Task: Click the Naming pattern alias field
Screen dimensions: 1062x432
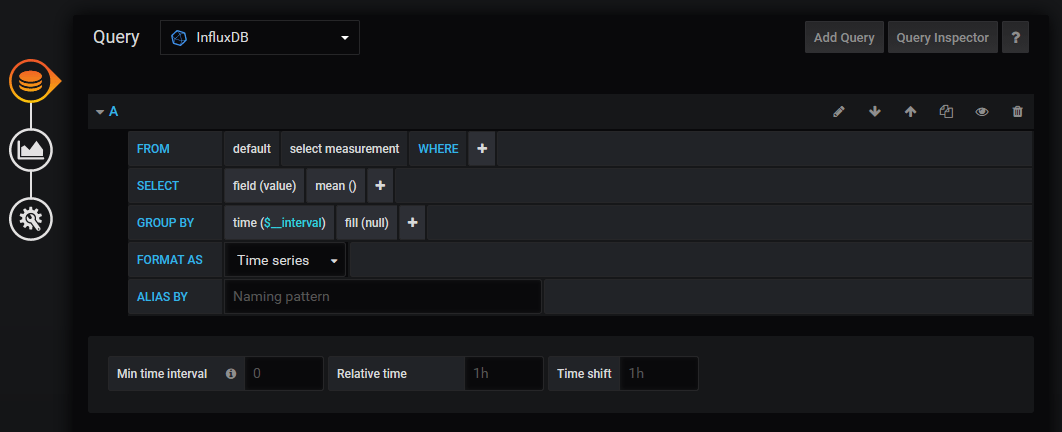Action: [383, 297]
